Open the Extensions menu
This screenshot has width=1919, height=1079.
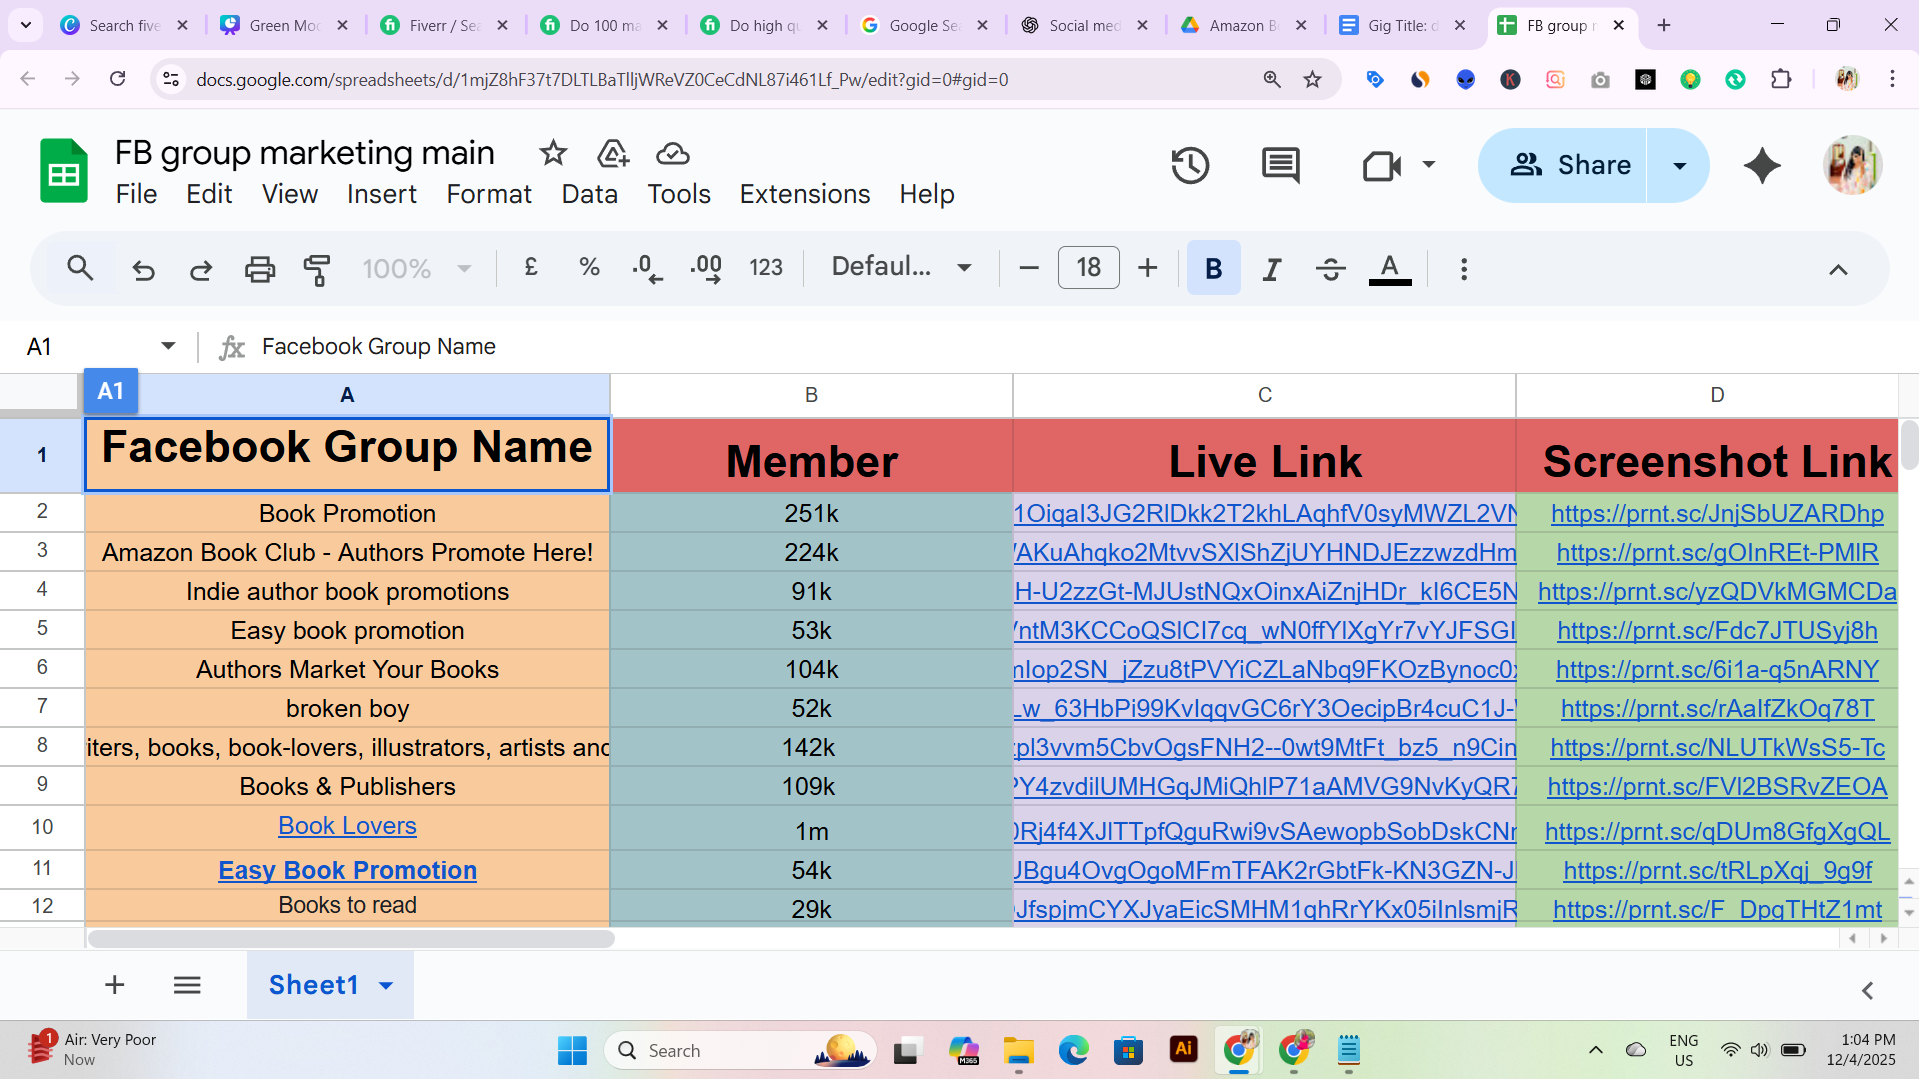(804, 194)
